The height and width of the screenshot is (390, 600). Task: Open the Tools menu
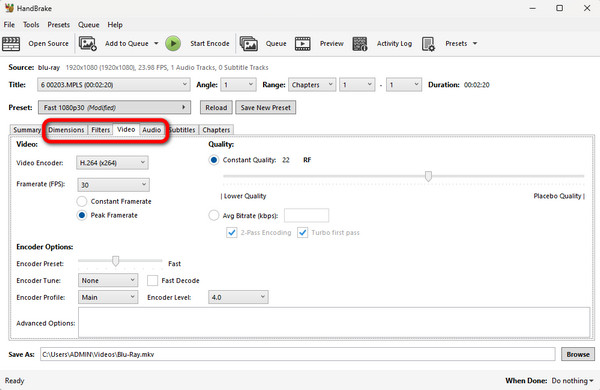point(31,25)
